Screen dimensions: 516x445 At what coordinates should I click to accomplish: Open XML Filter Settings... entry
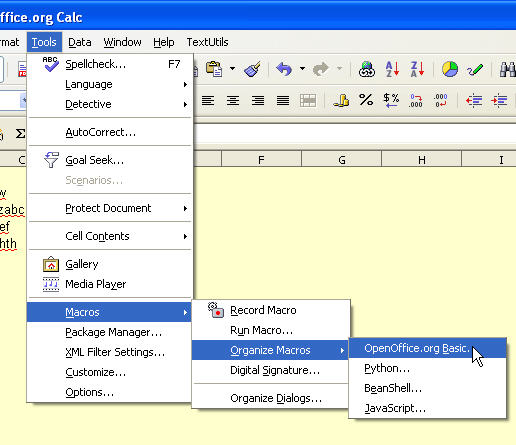coord(110,352)
